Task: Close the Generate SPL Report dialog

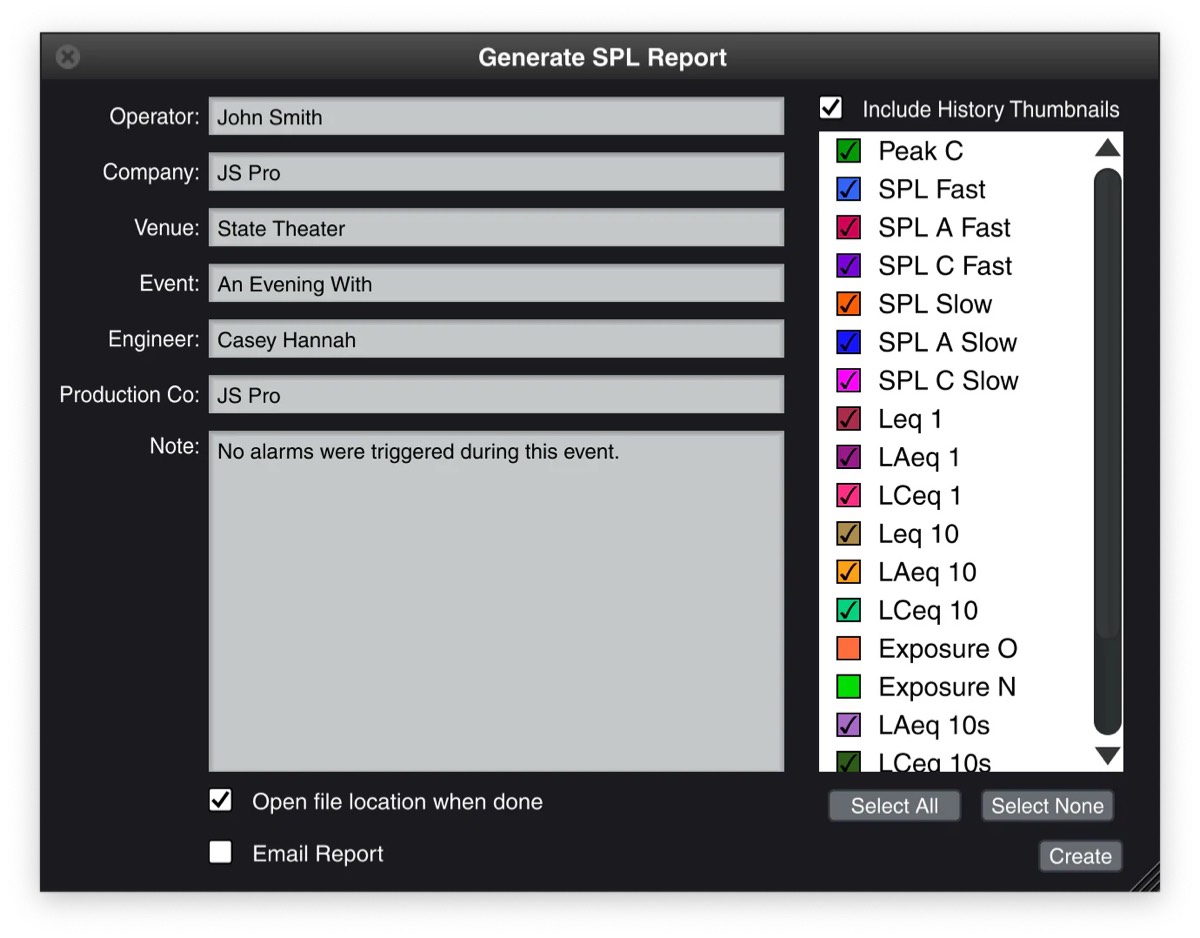Action: click(x=68, y=57)
